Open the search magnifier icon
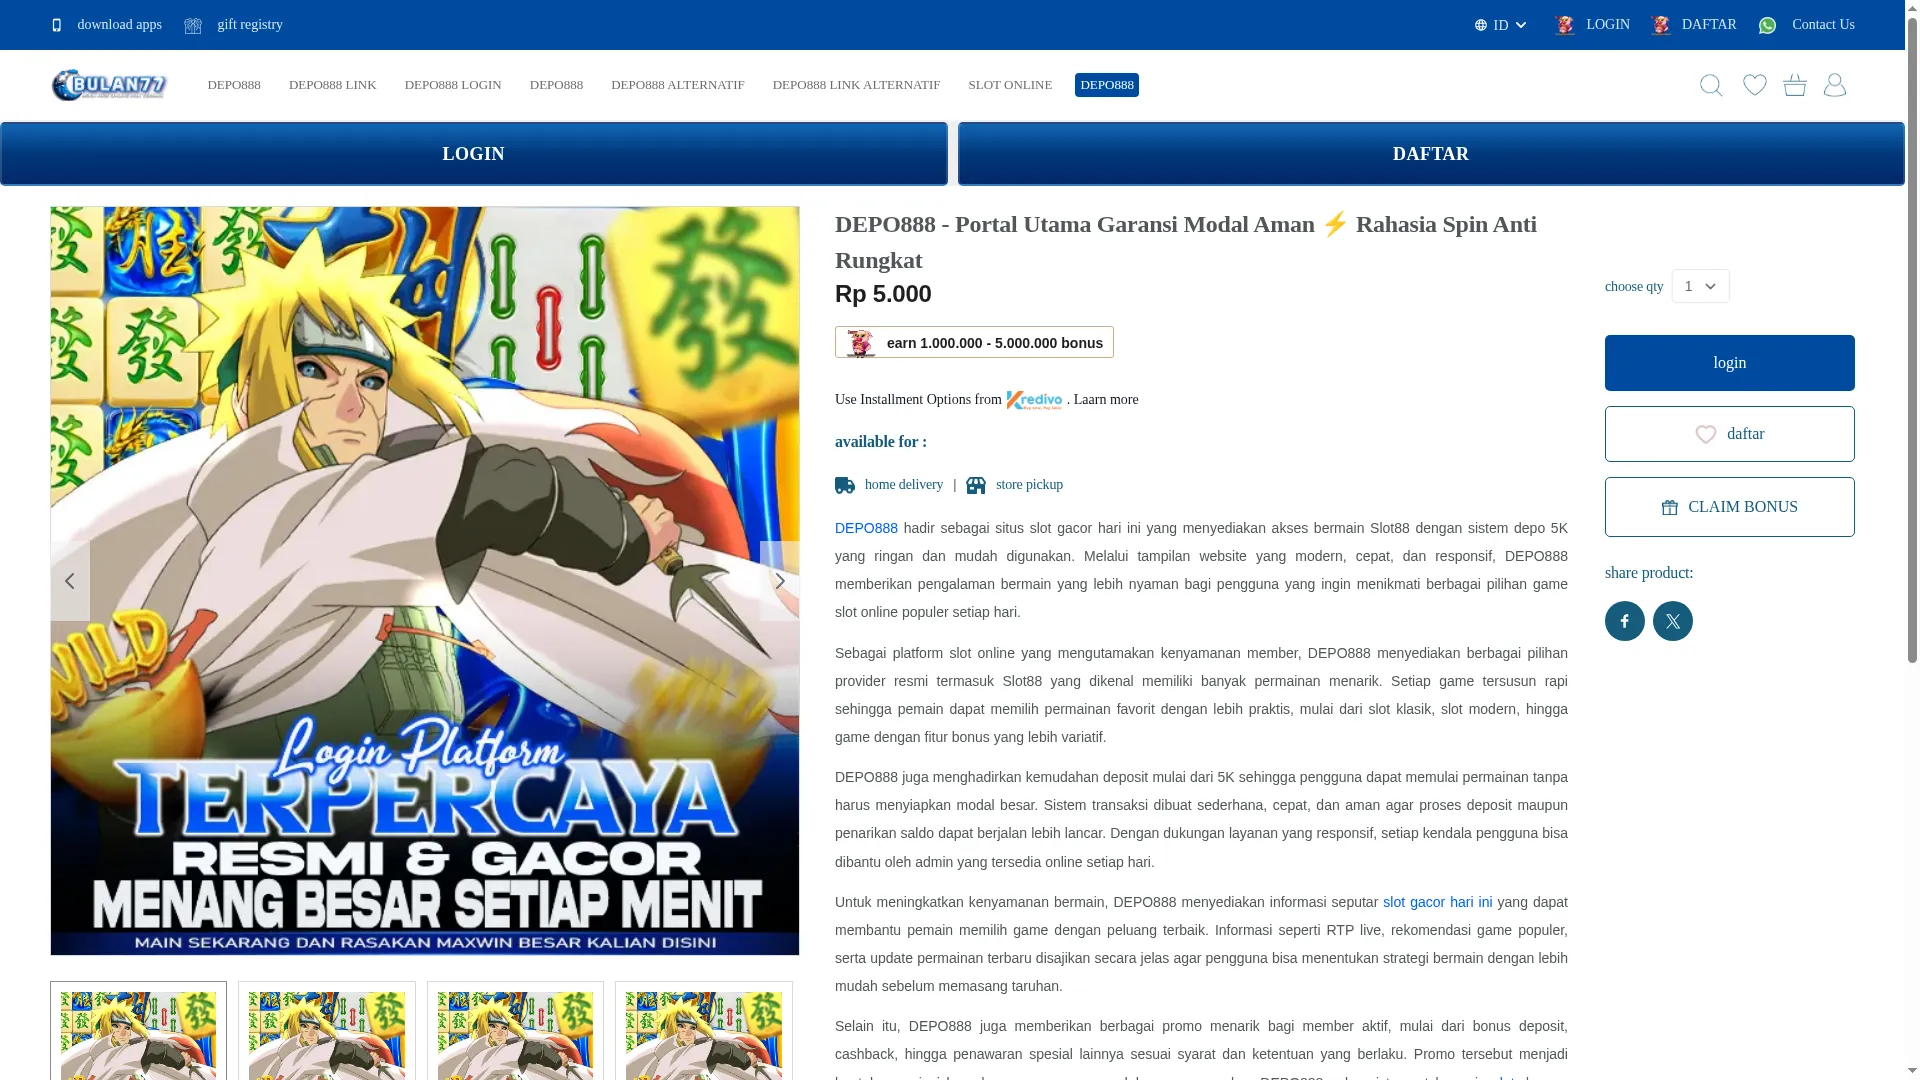The image size is (1920, 1080). coord(1711,85)
